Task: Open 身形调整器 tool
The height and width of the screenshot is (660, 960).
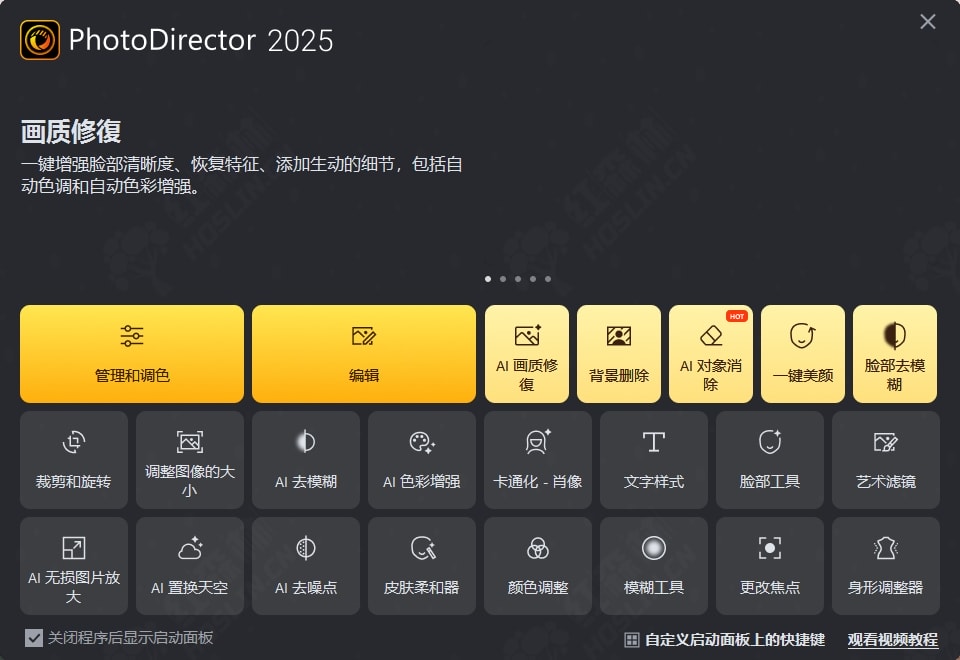Action: pos(886,566)
